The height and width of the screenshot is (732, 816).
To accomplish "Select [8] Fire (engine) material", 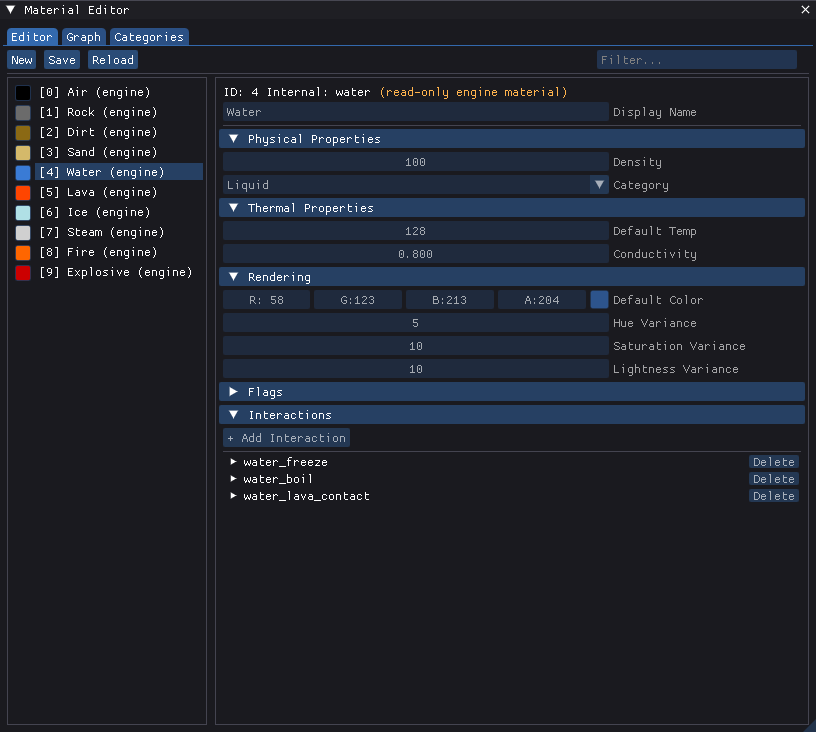I will pos(119,252).
